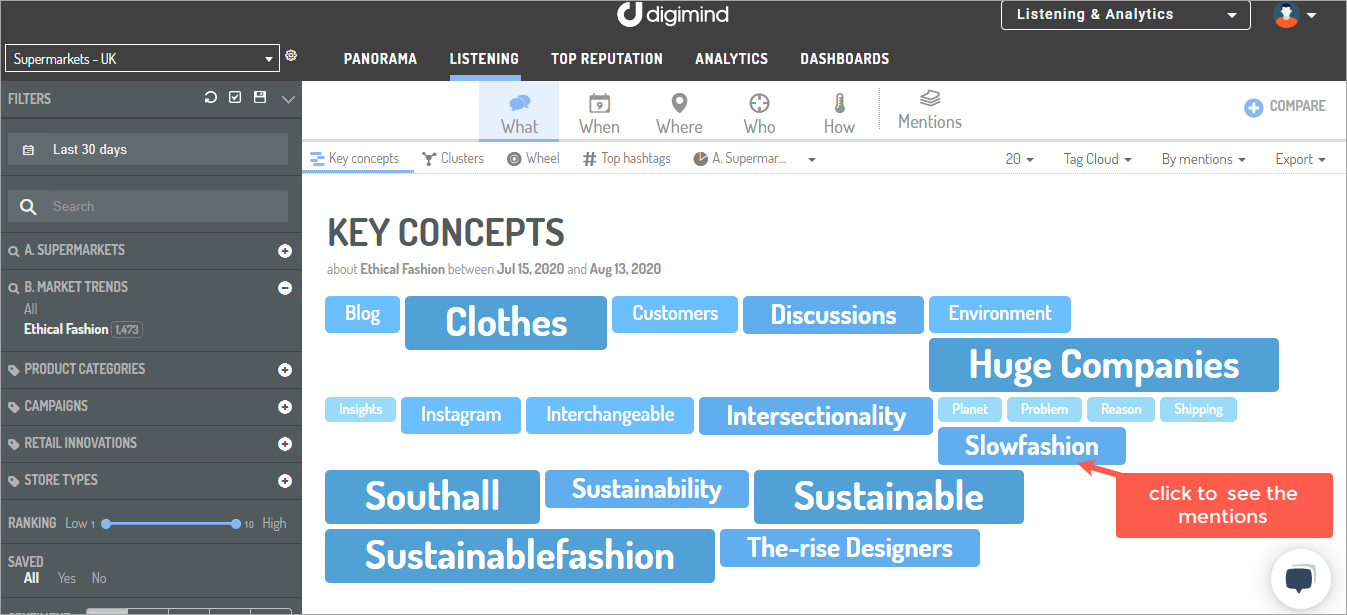This screenshot has height=615, width=1347.
Task: Click the Compare button
Action: (1285, 106)
